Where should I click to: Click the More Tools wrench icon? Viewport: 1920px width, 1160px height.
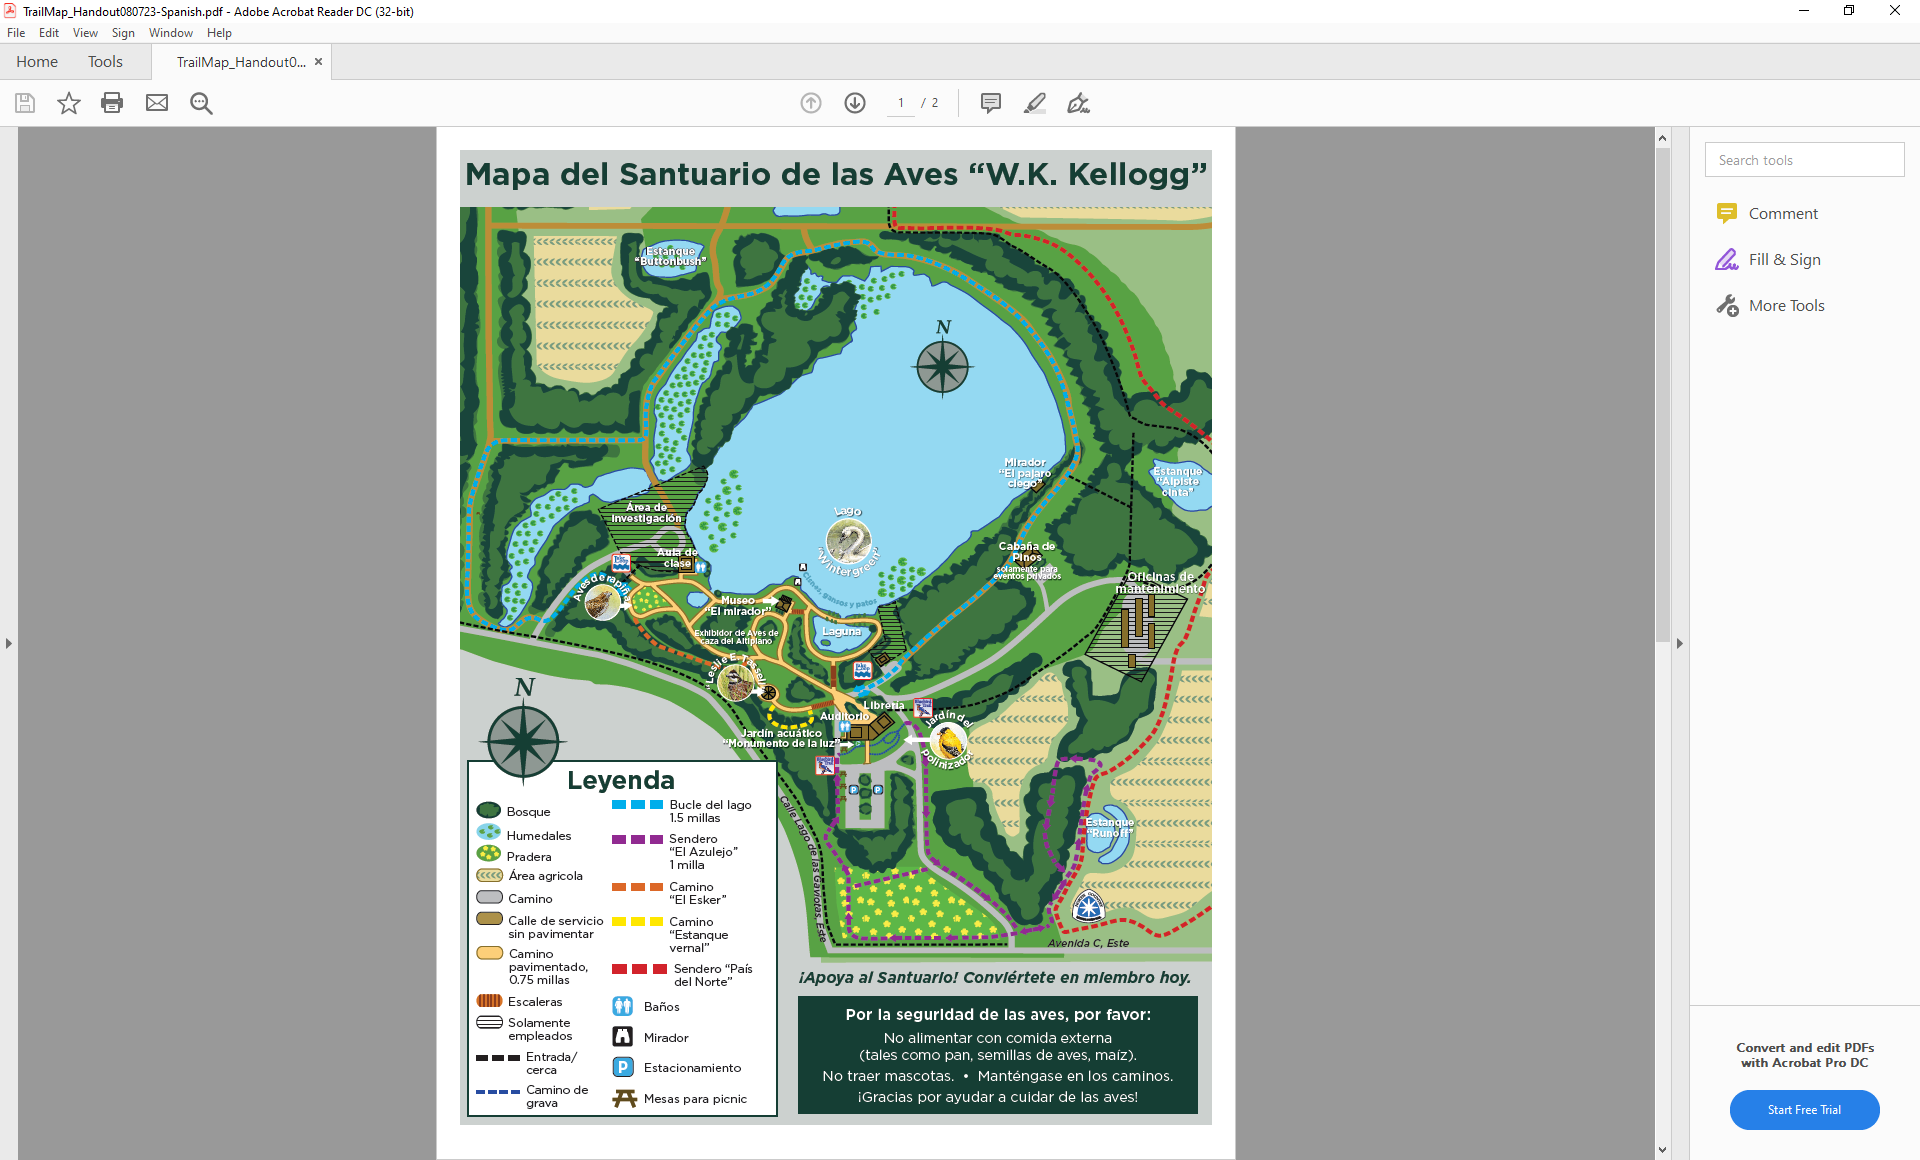tap(1727, 306)
